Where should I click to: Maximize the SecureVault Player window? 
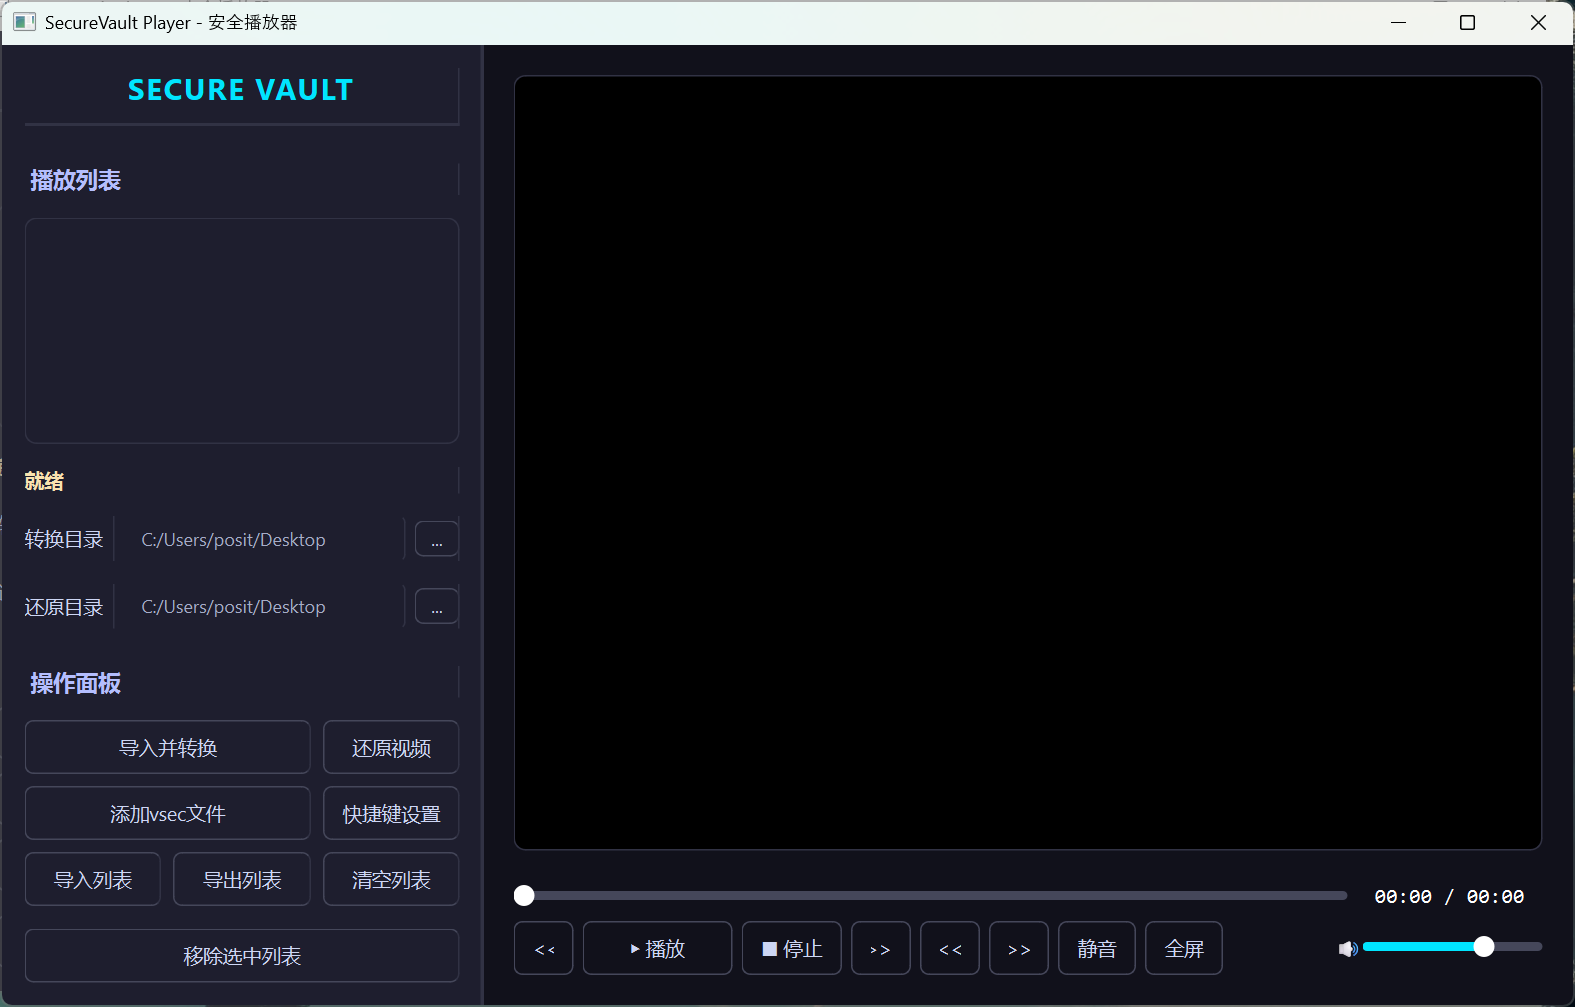point(1467,22)
